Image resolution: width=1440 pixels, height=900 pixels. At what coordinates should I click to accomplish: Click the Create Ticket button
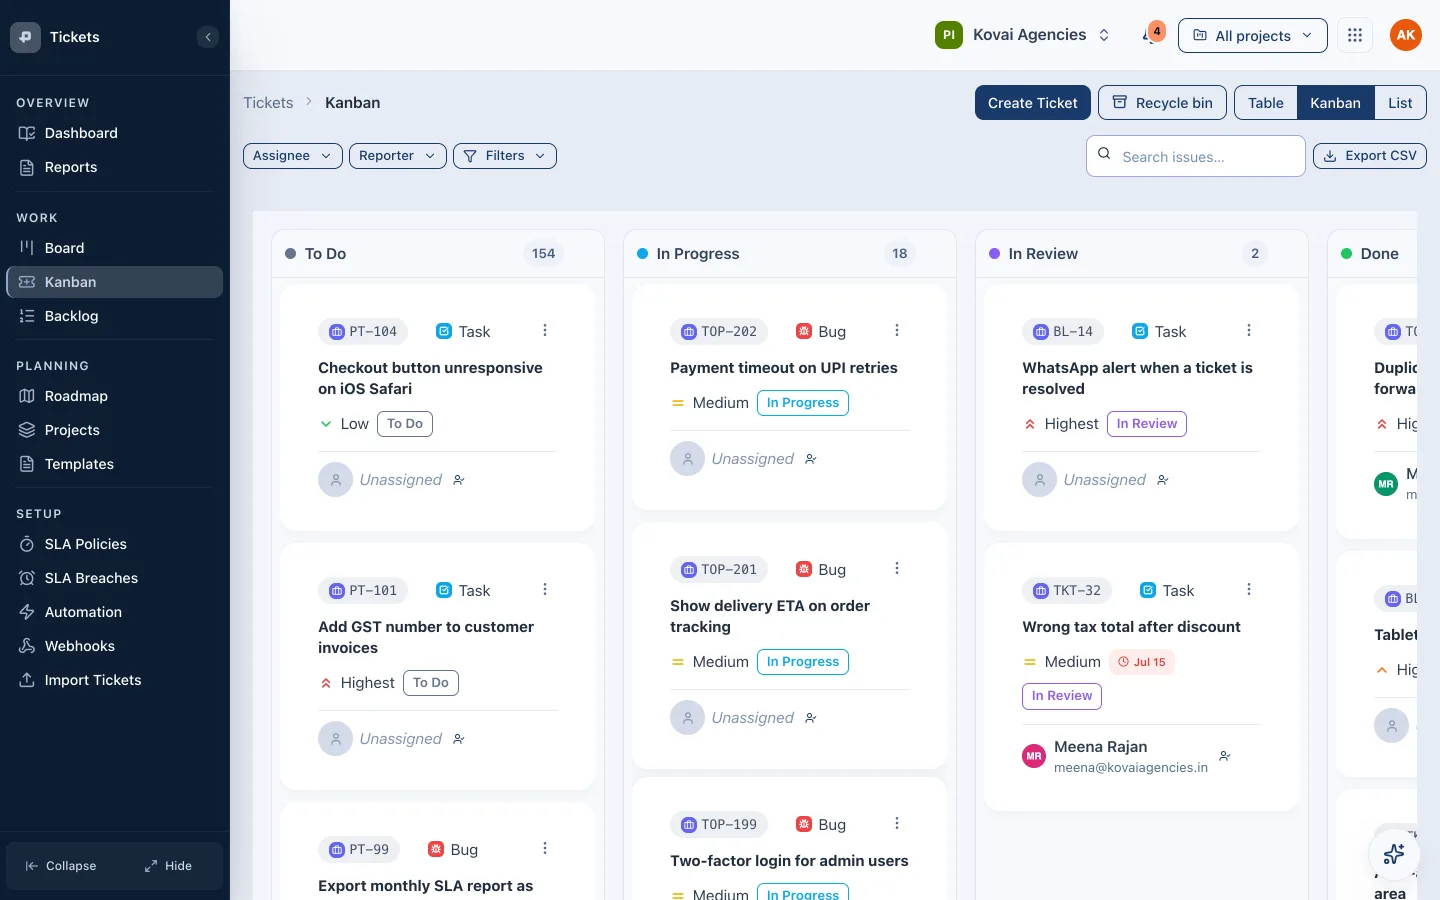1033,103
